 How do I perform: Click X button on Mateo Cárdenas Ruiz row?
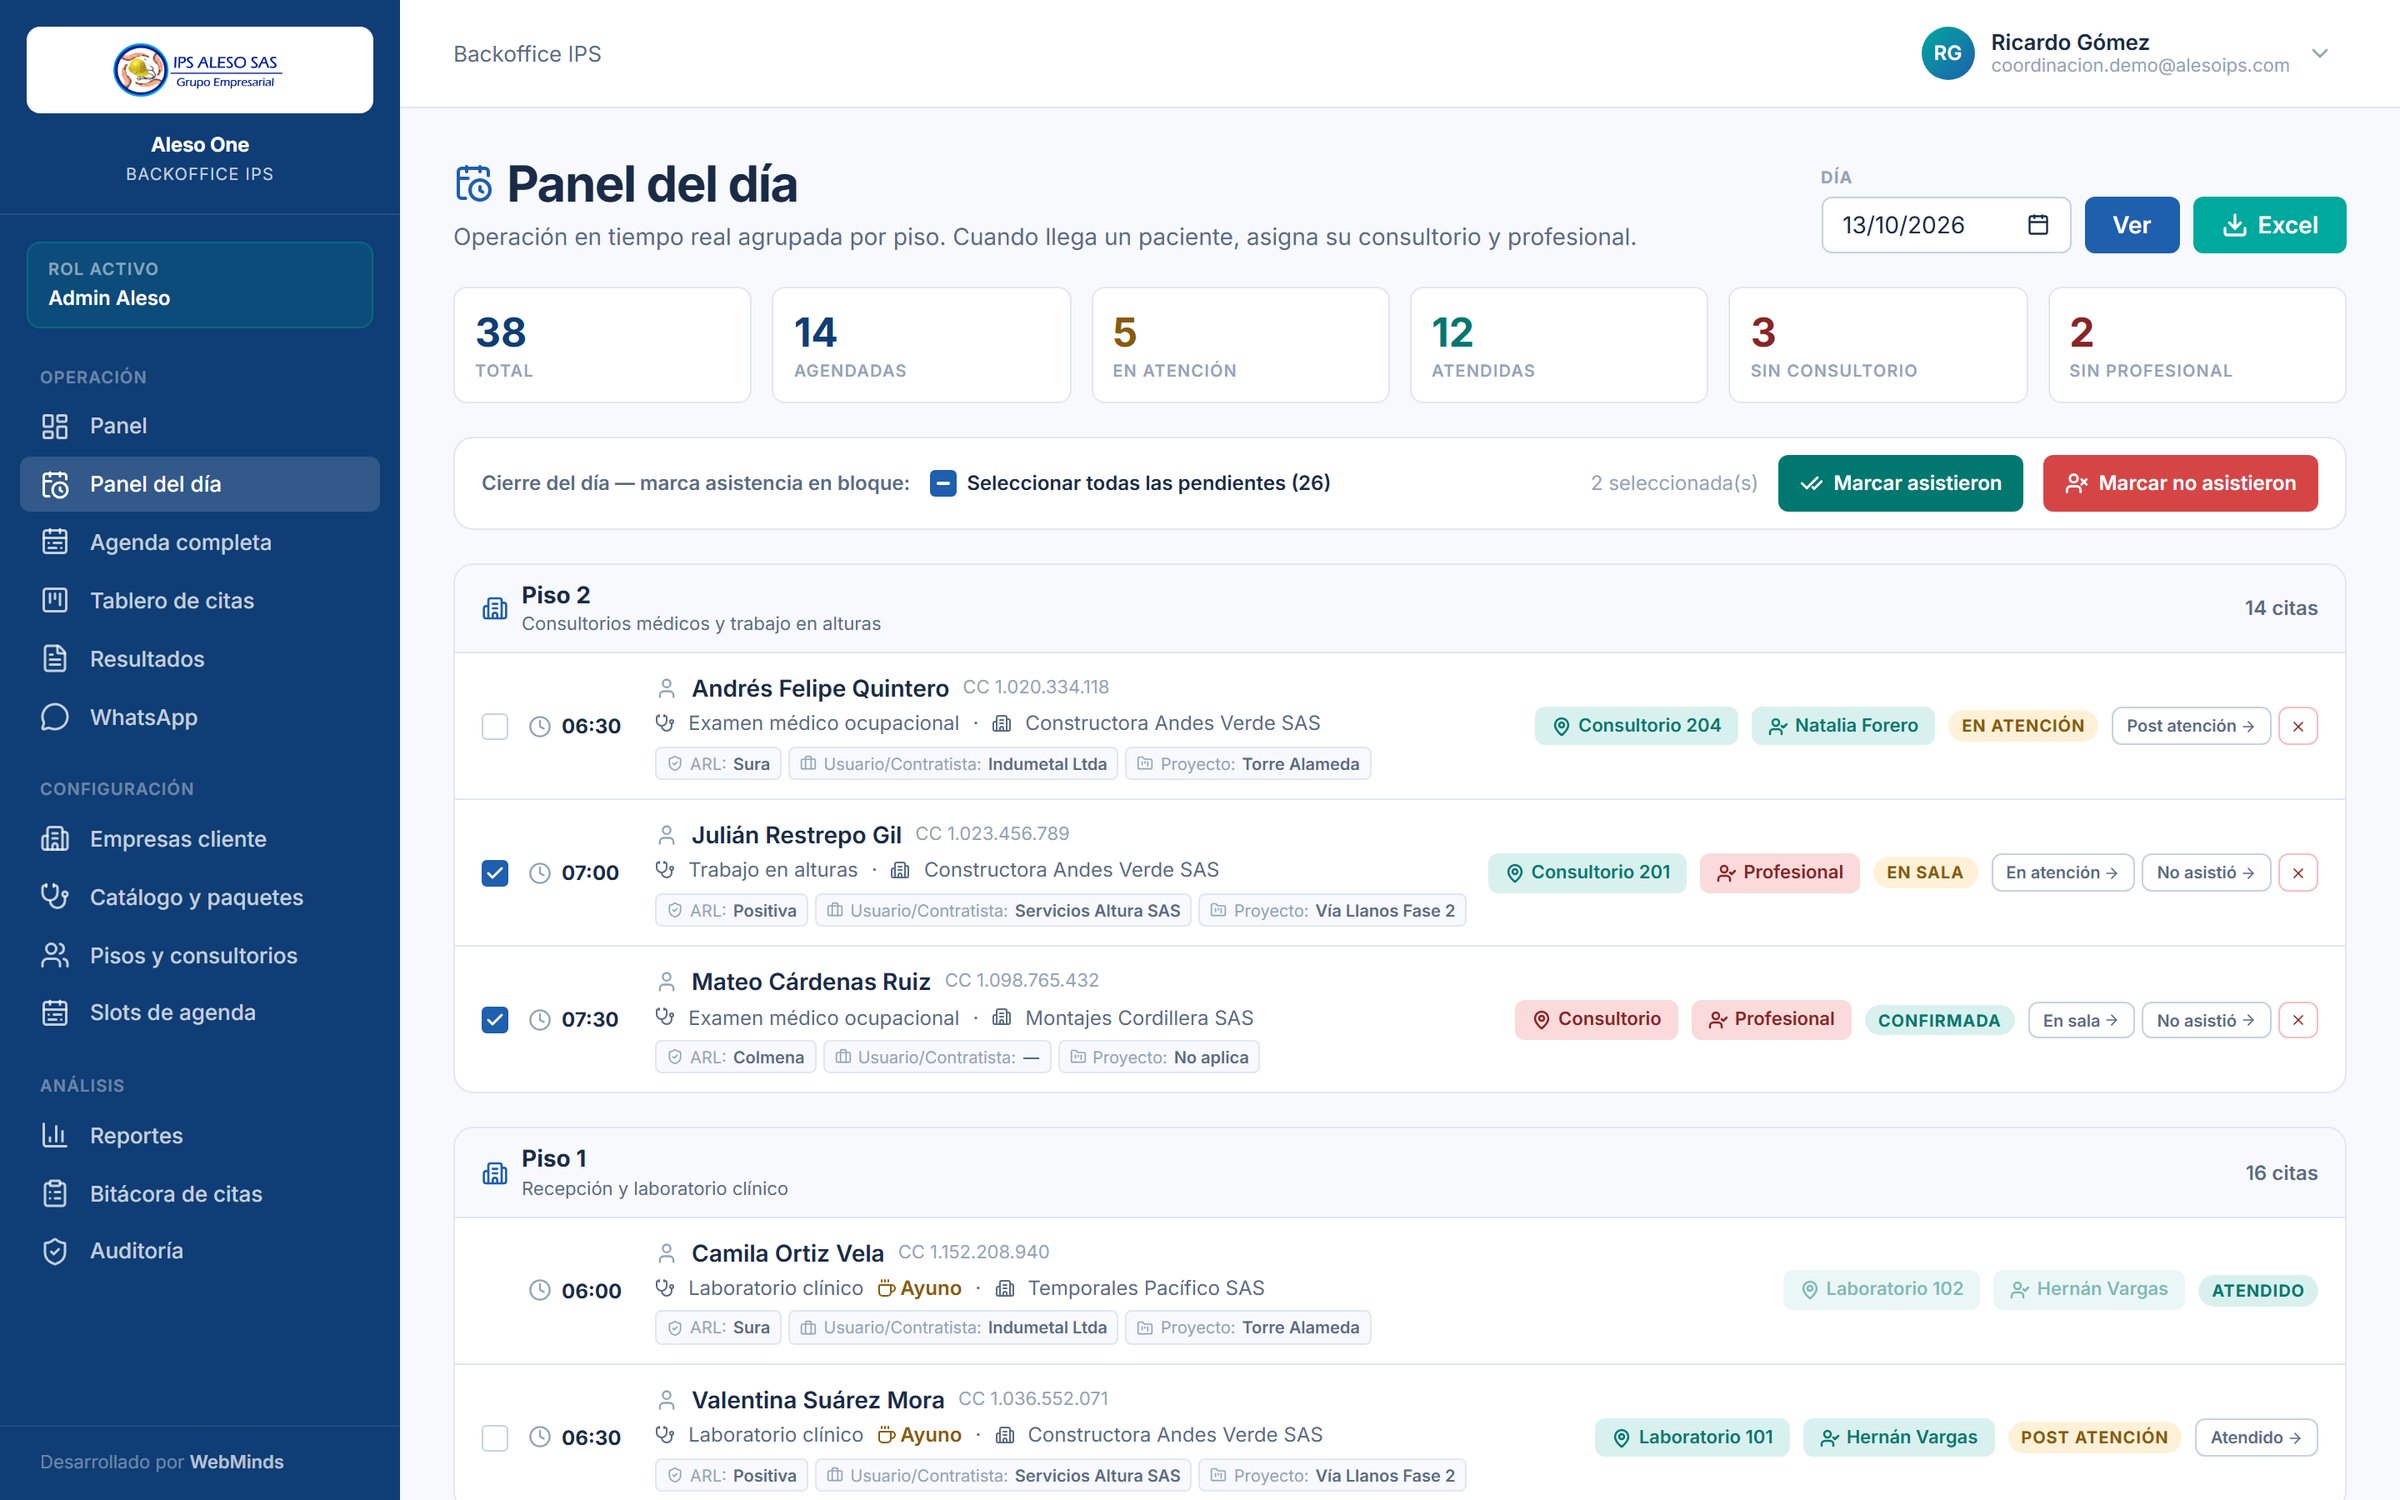click(2298, 1020)
